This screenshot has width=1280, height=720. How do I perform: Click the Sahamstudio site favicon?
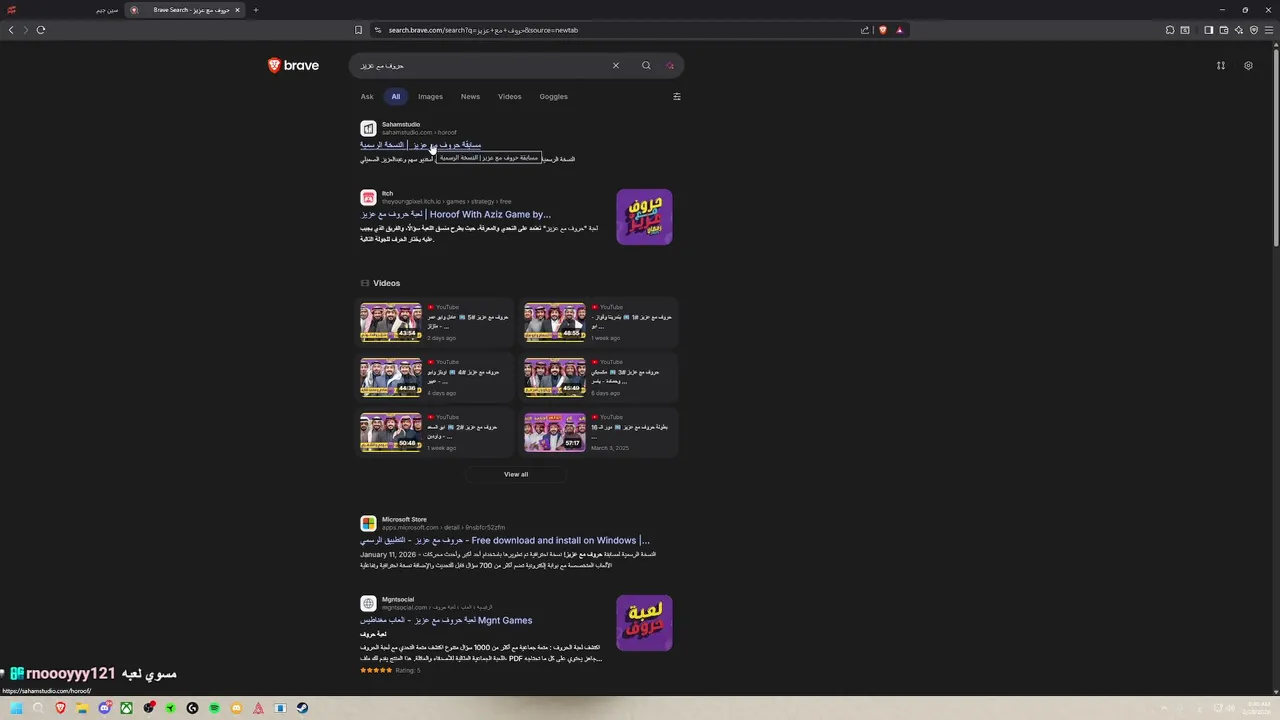click(368, 129)
